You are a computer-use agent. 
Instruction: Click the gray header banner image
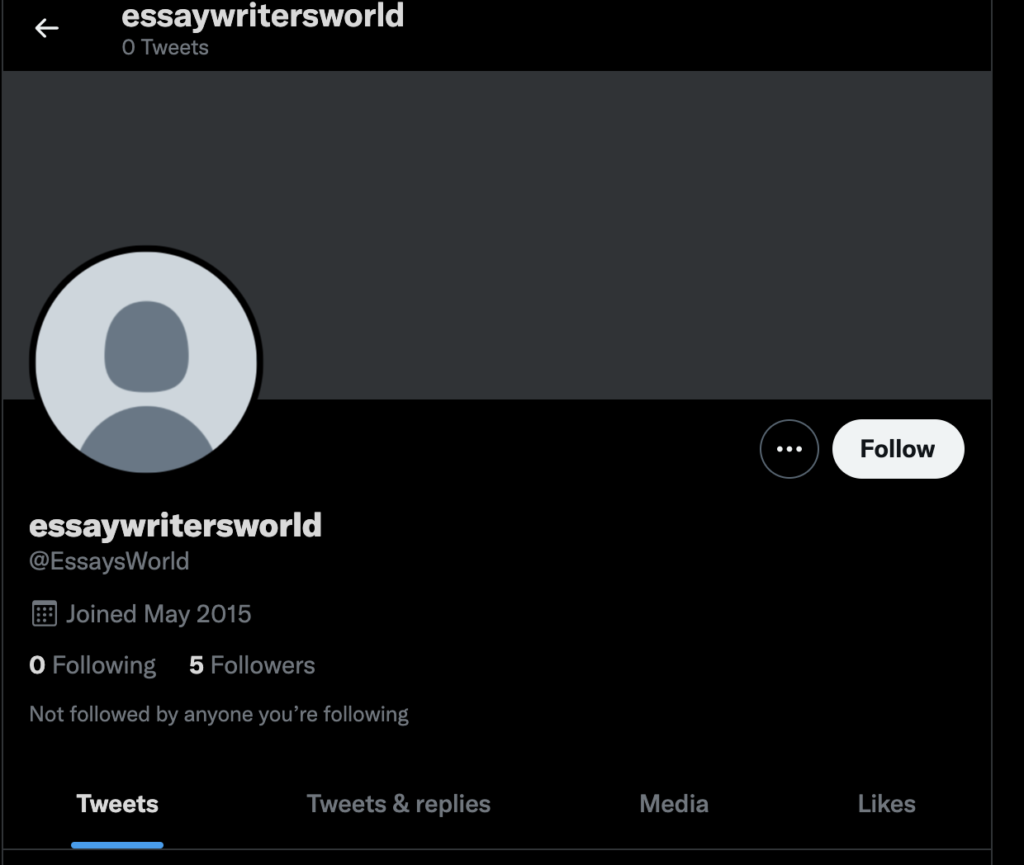point(496,235)
